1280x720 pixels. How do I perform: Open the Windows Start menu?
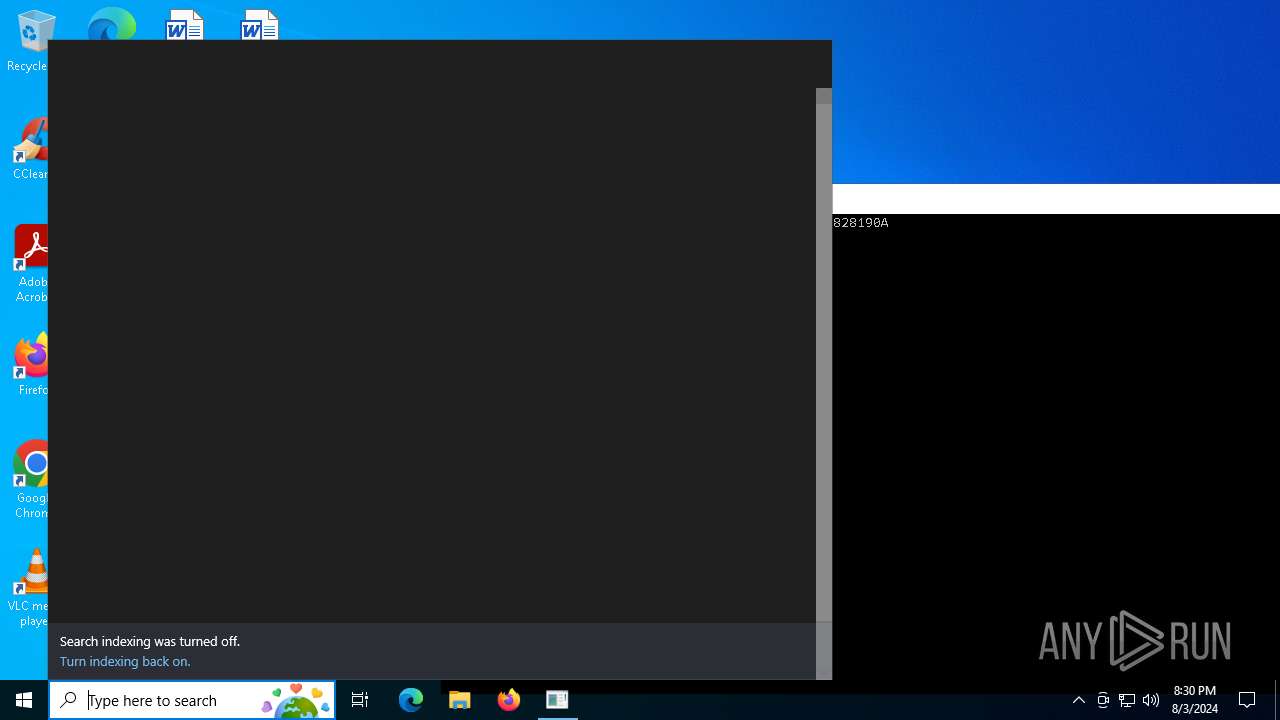[24, 700]
